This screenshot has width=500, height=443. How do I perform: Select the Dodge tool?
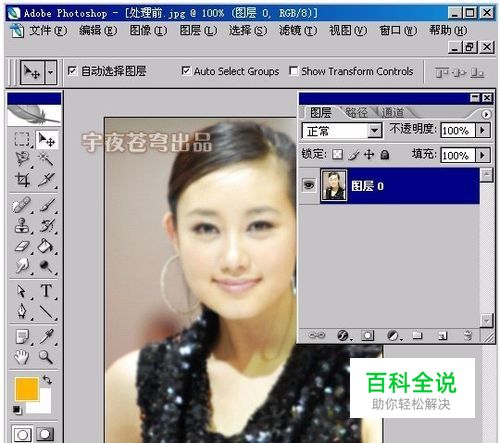46,266
